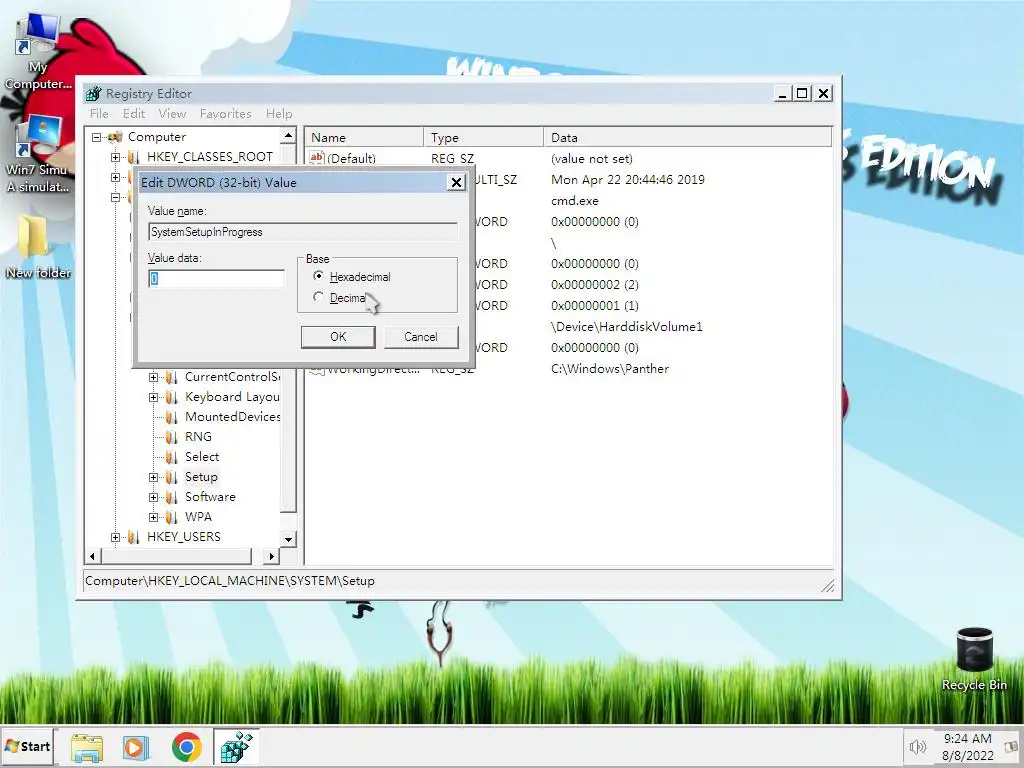The width and height of the screenshot is (1024, 768).
Task: Cancel the Edit DWORD dialog
Action: pos(421,337)
